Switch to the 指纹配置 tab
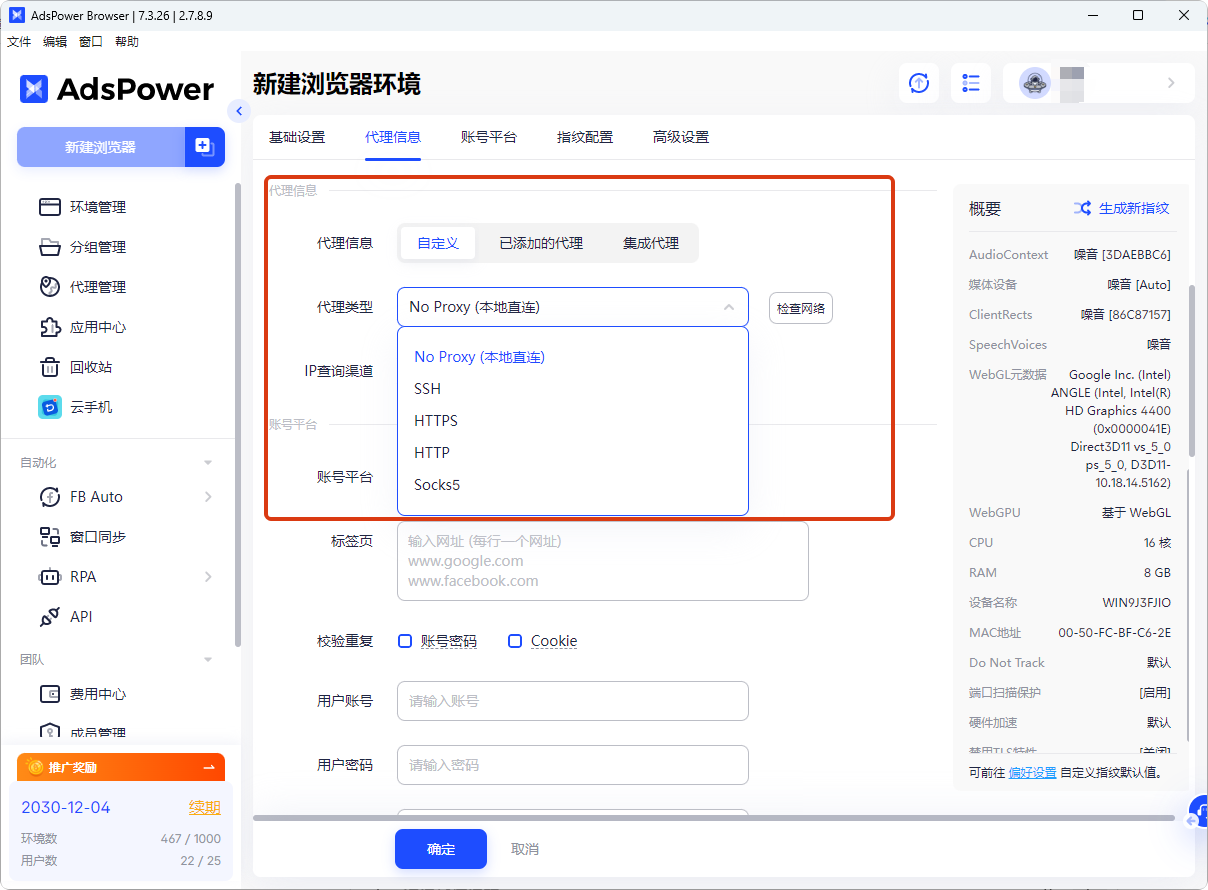 (x=585, y=137)
